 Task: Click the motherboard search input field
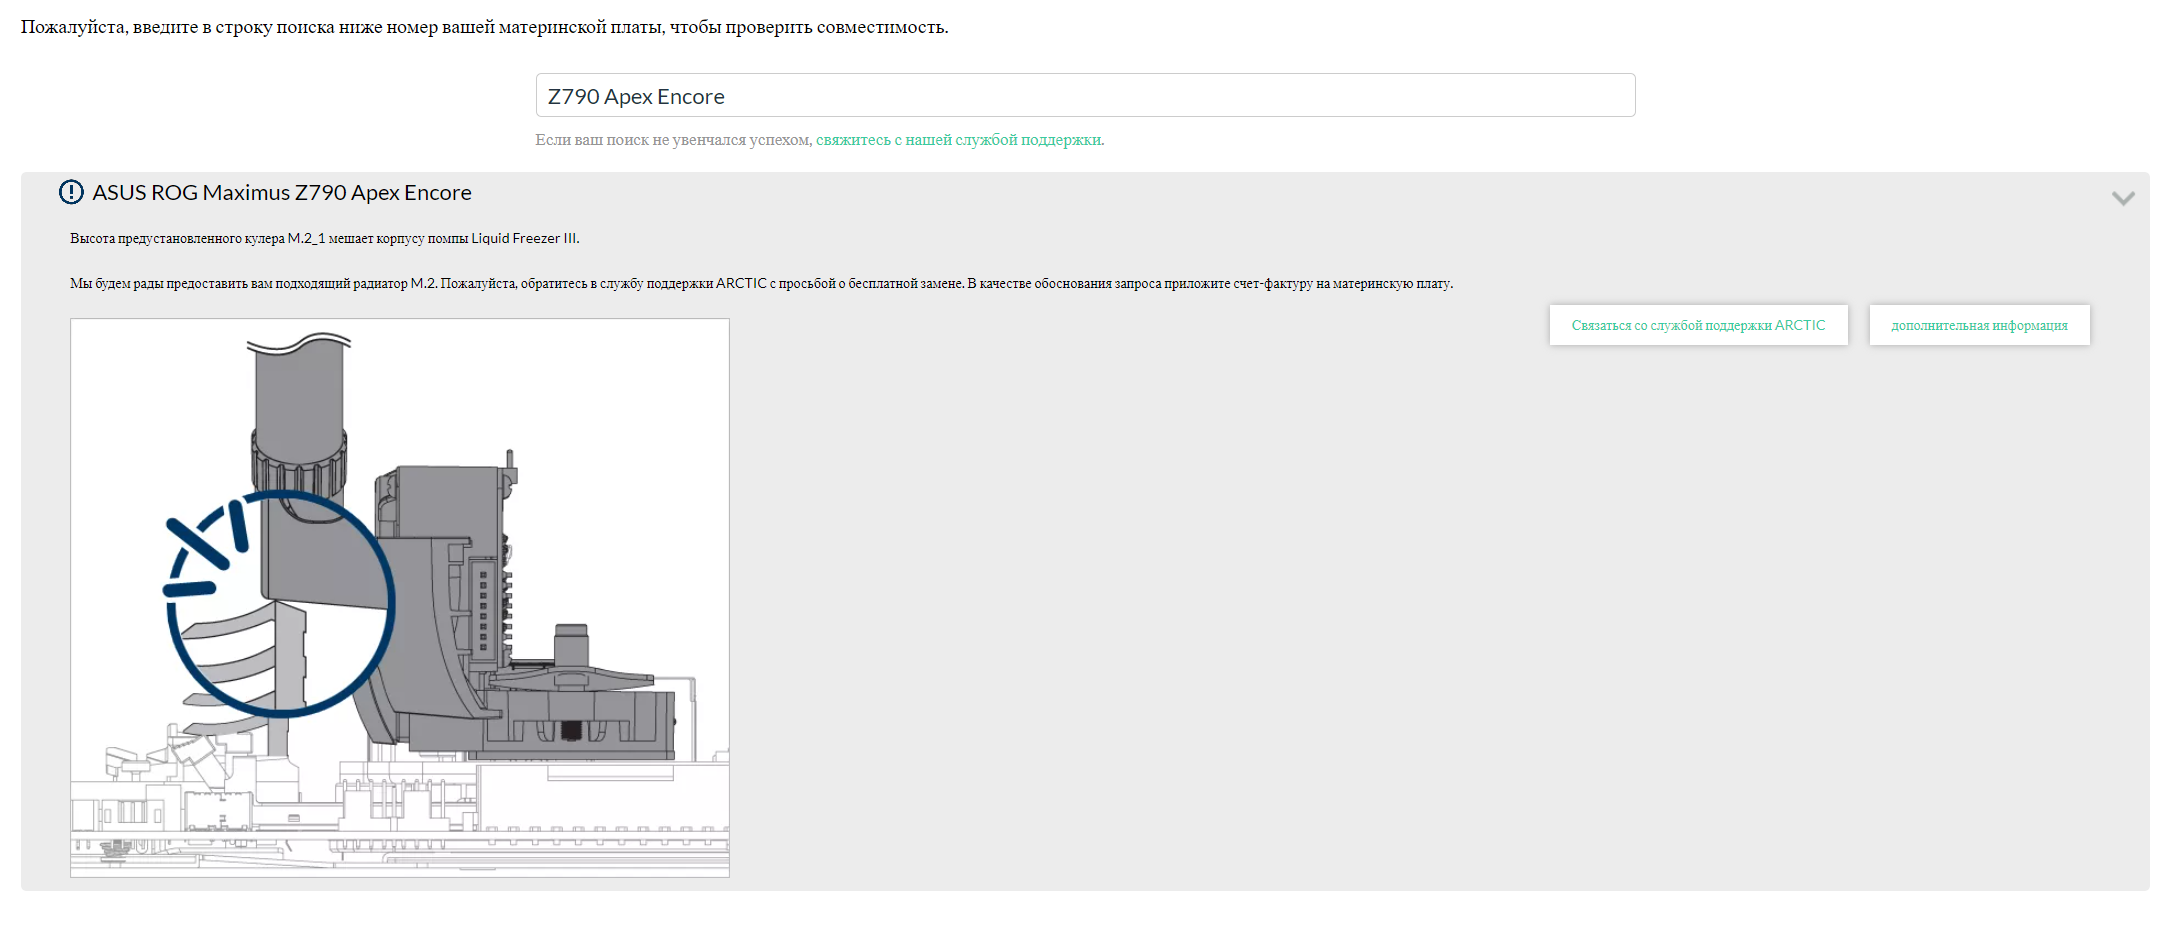pyautogui.click(x=1085, y=95)
